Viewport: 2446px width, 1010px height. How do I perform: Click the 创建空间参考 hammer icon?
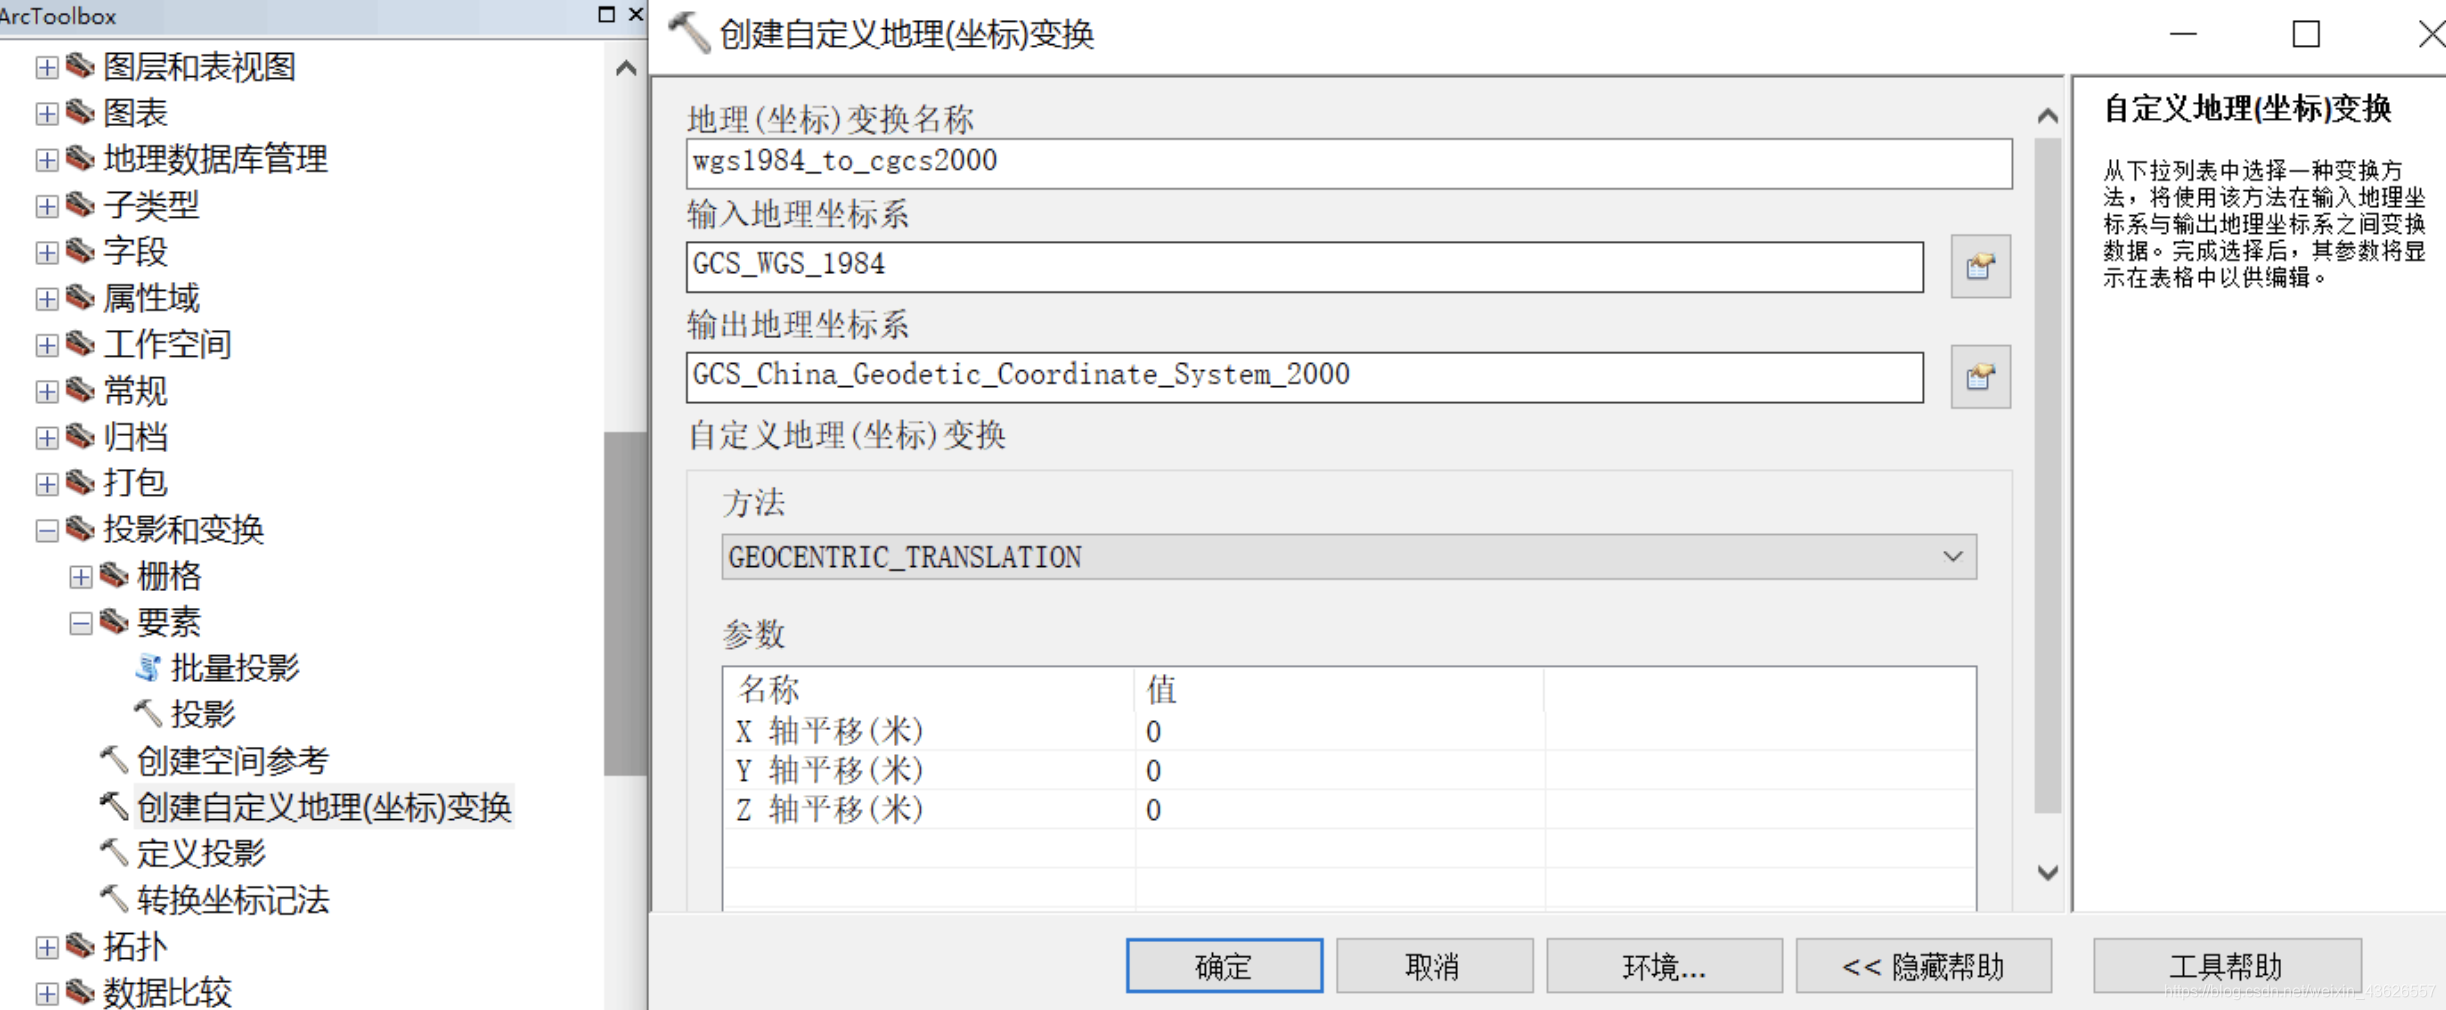114,760
